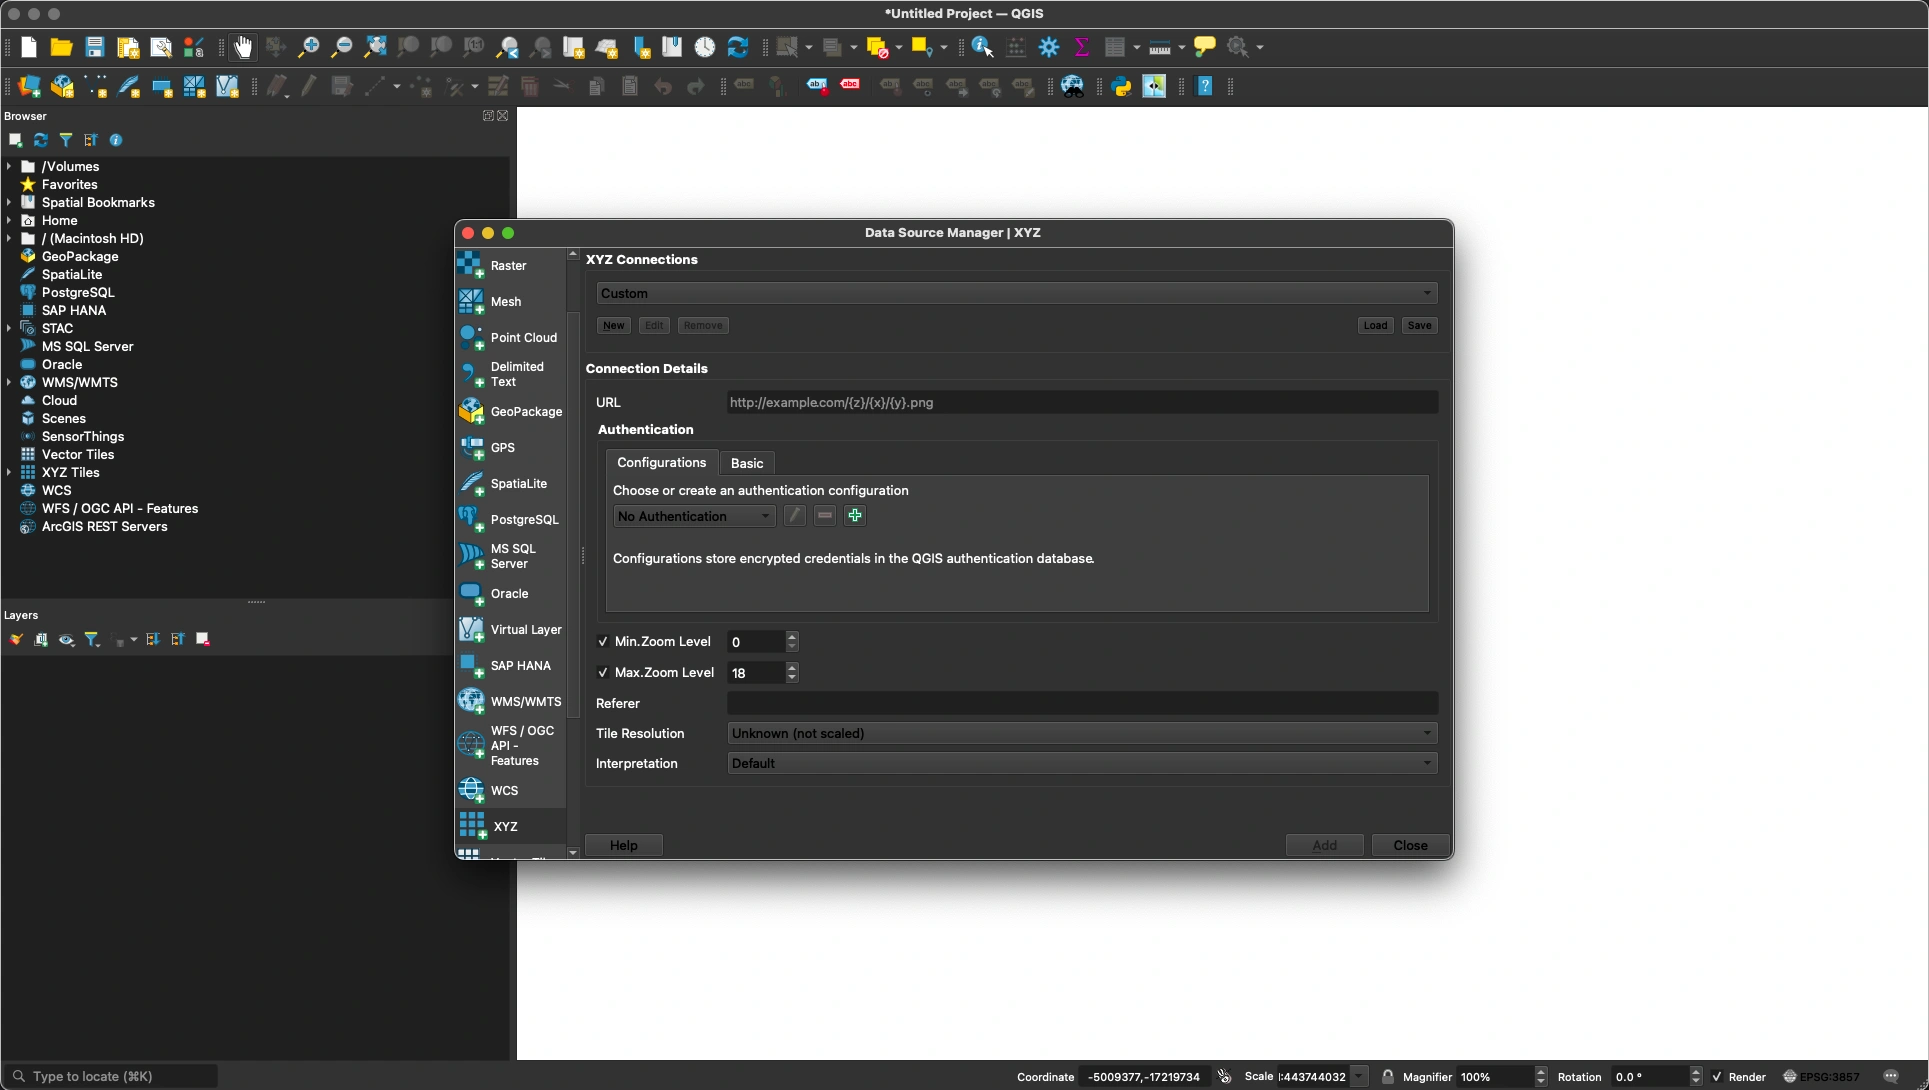Save the project with the floppy disk icon
Screen dimensions: 1929x1090
(95, 47)
